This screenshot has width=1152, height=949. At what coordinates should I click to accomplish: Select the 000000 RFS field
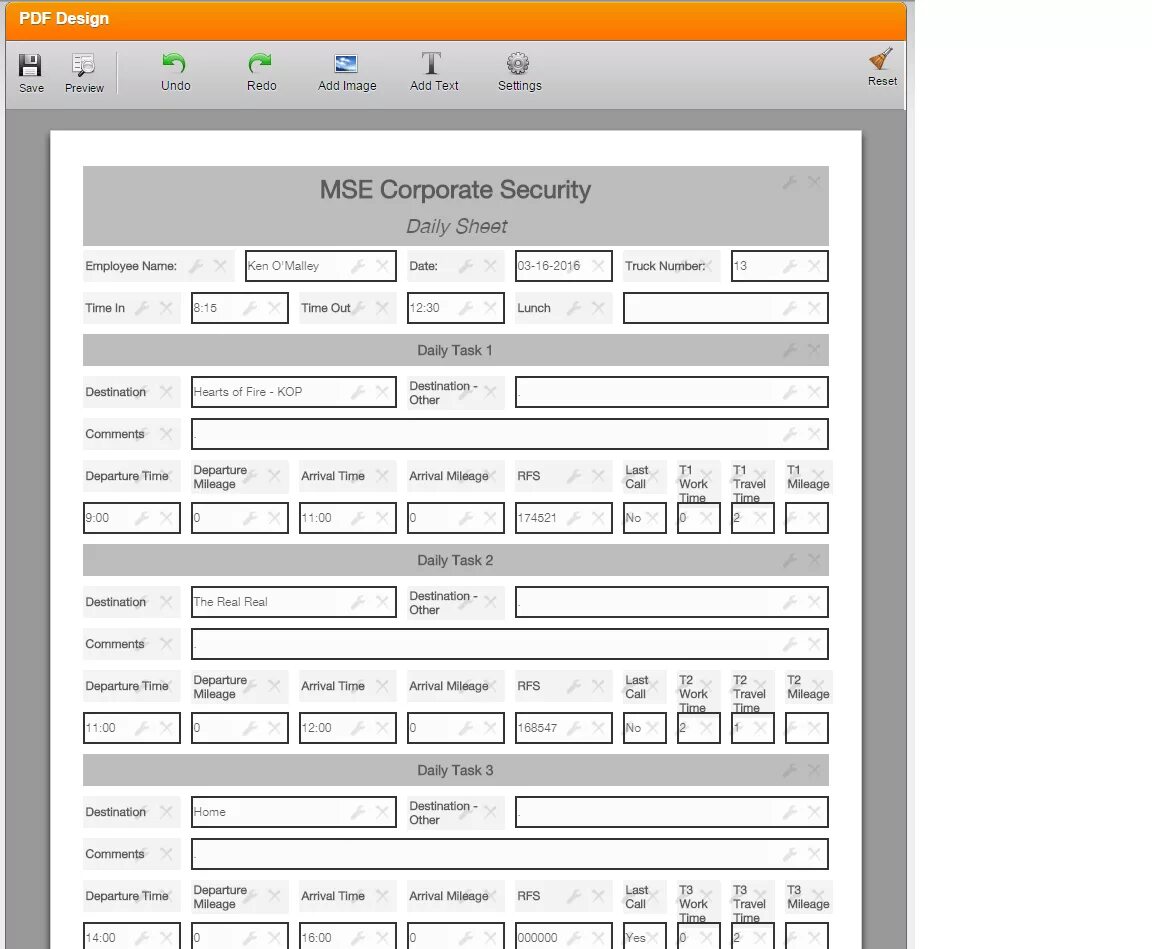564,937
